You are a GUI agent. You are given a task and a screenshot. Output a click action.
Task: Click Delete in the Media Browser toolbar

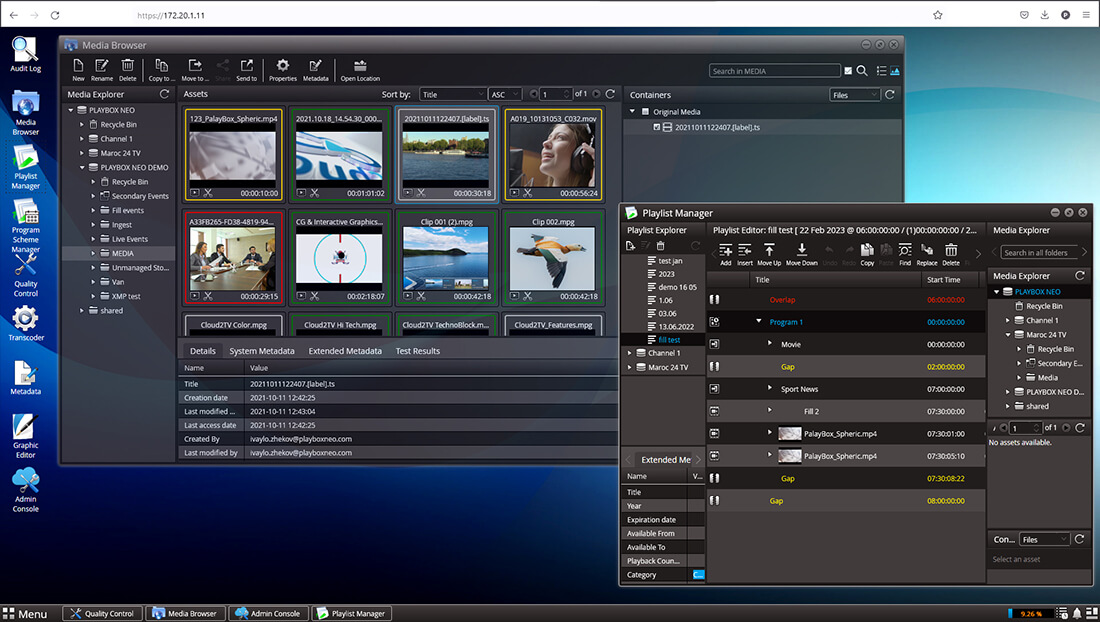(x=128, y=69)
